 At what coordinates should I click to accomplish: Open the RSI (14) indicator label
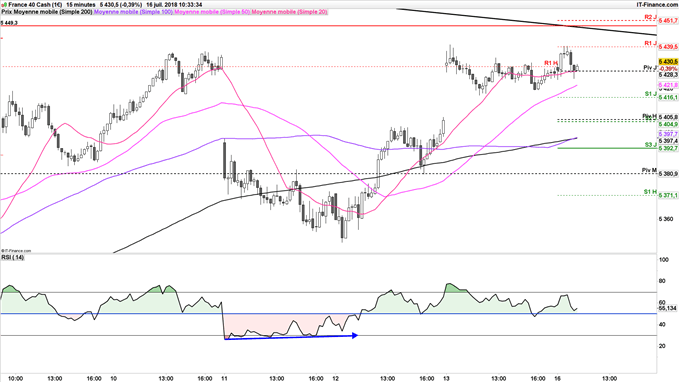coord(13,258)
